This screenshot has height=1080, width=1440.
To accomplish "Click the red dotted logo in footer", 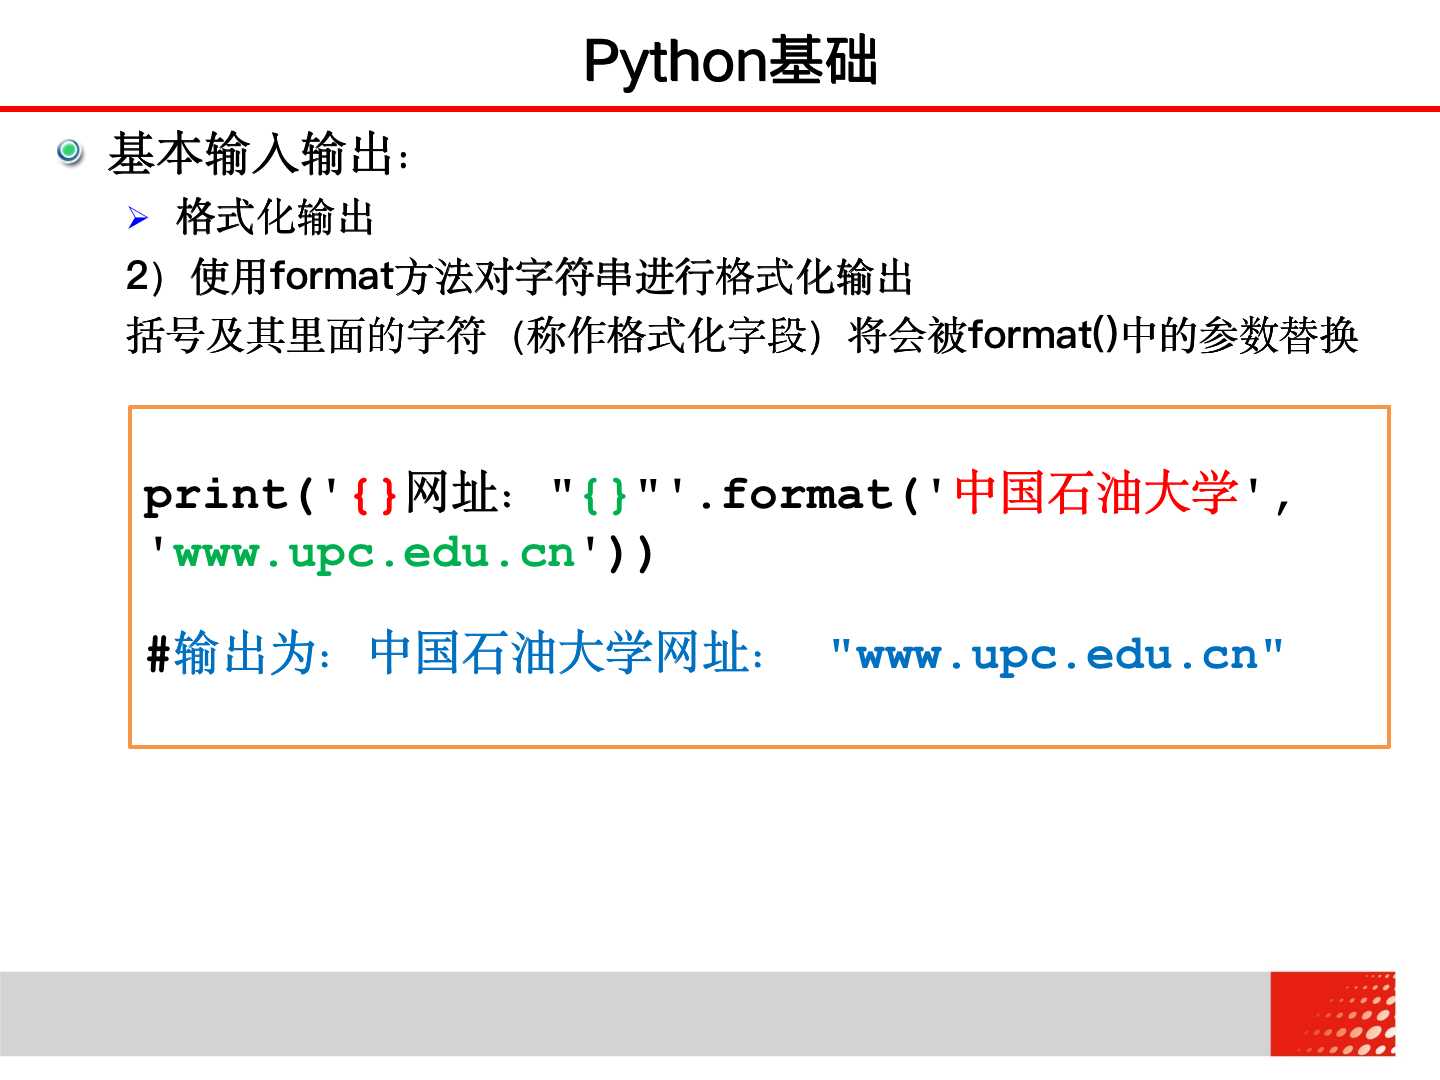I will (1333, 1013).
